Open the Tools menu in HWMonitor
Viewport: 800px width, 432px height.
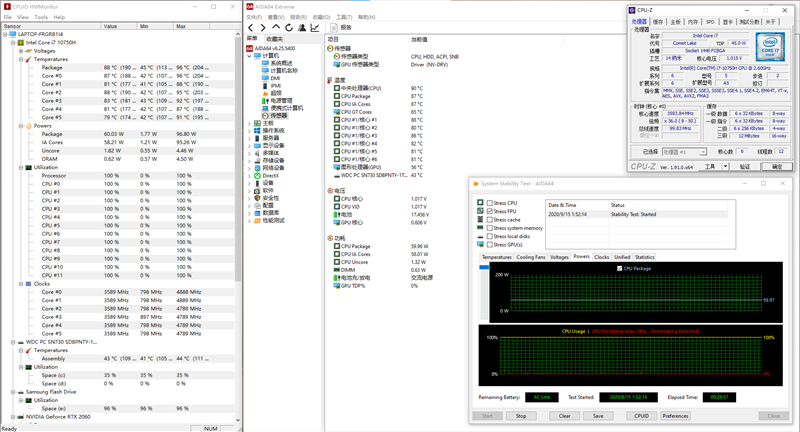pos(41,17)
